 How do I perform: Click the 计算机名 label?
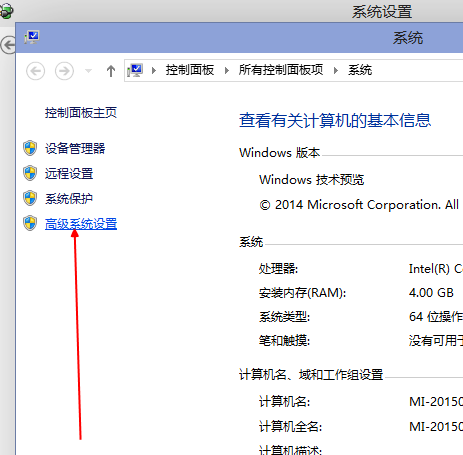point(284,402)
